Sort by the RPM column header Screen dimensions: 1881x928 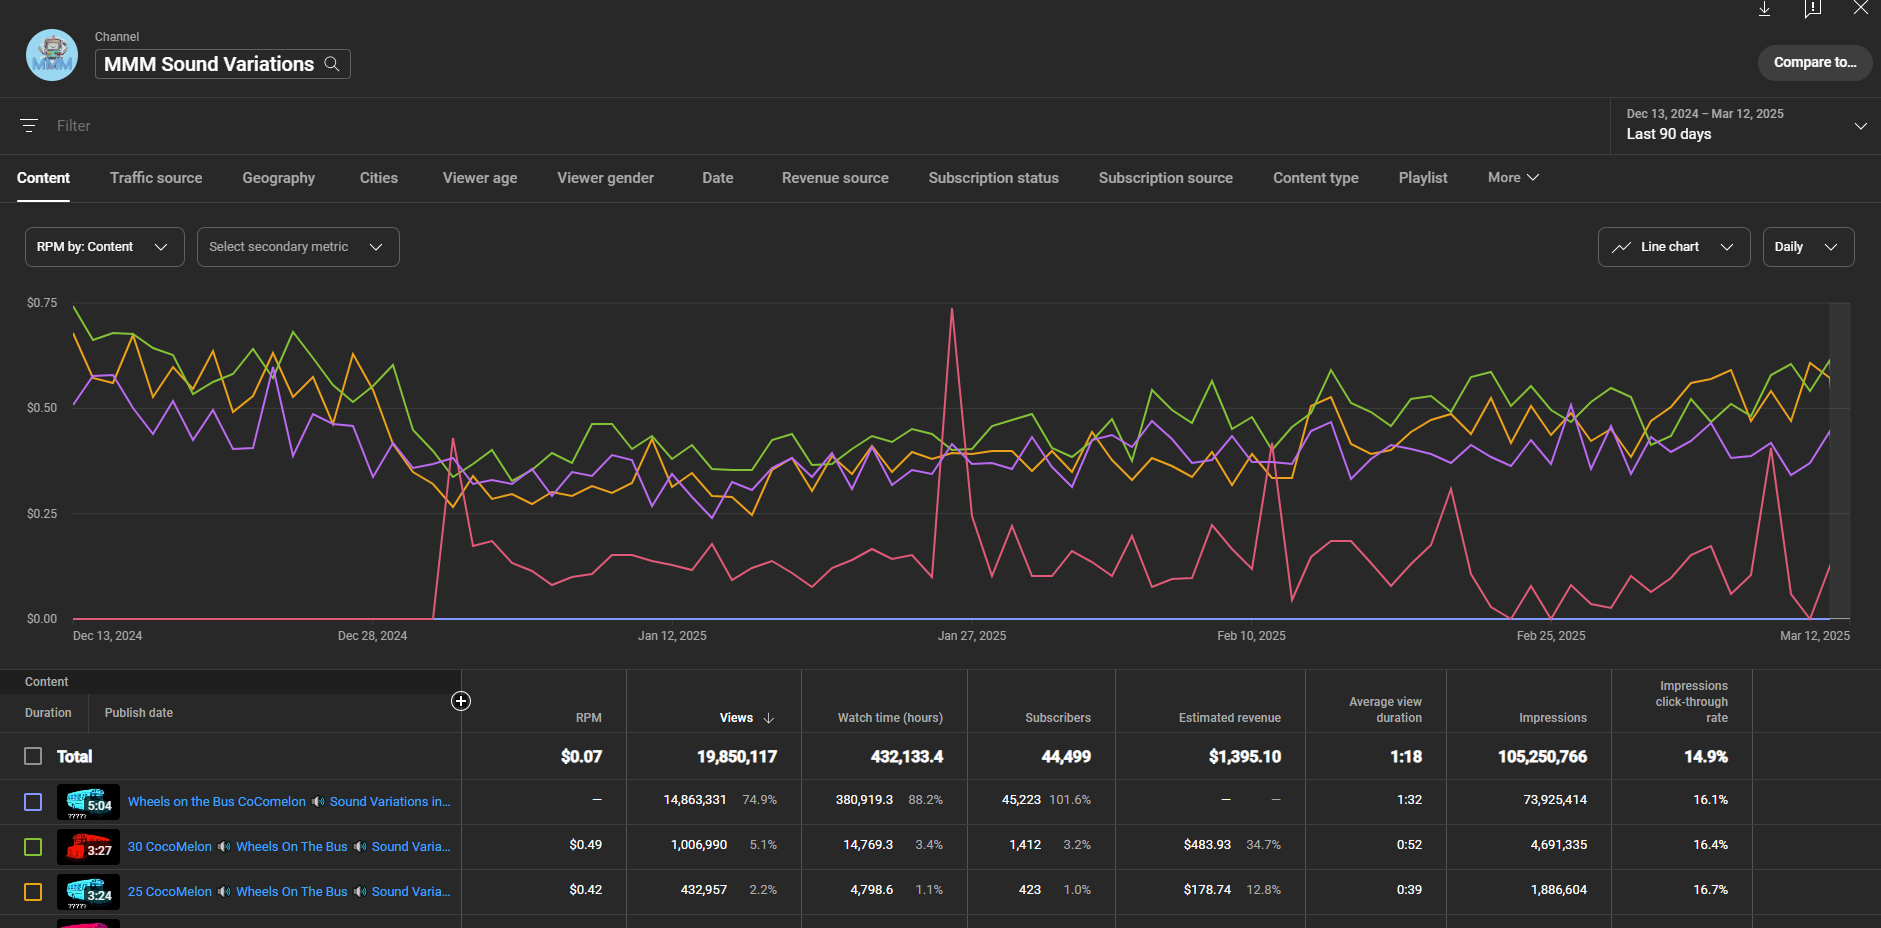[588, 718]
